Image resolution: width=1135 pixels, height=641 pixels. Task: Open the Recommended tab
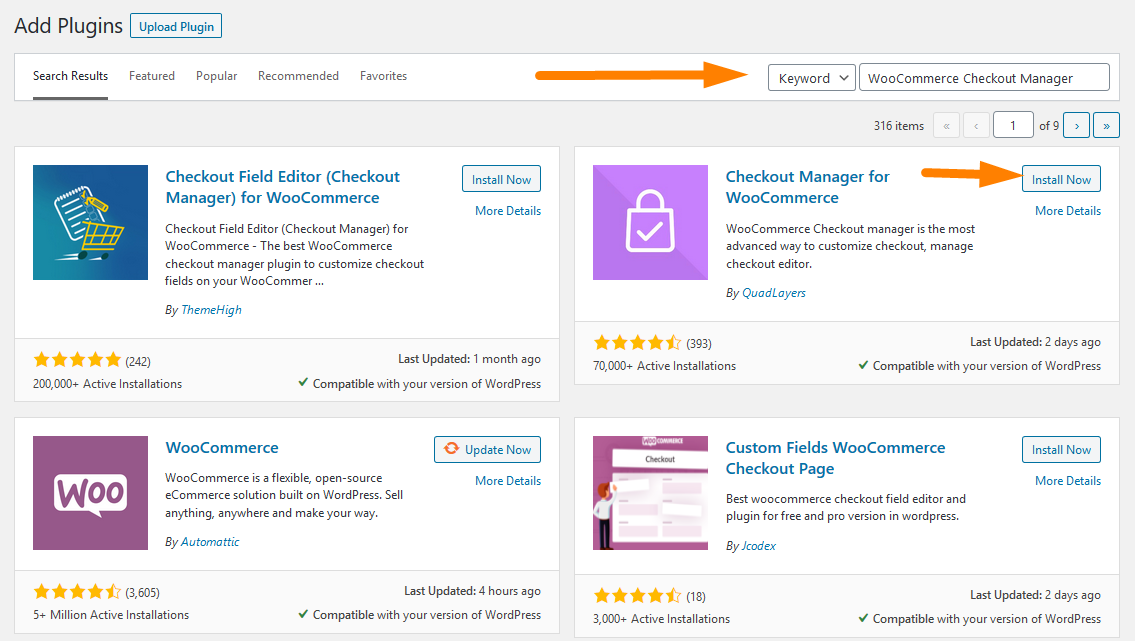click(298, 76)
